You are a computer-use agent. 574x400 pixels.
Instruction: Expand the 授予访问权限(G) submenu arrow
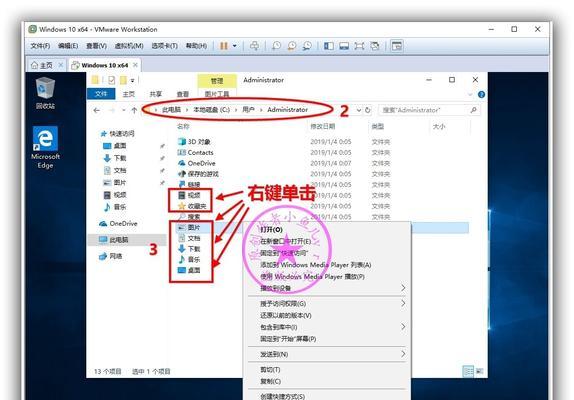[403, 303]
